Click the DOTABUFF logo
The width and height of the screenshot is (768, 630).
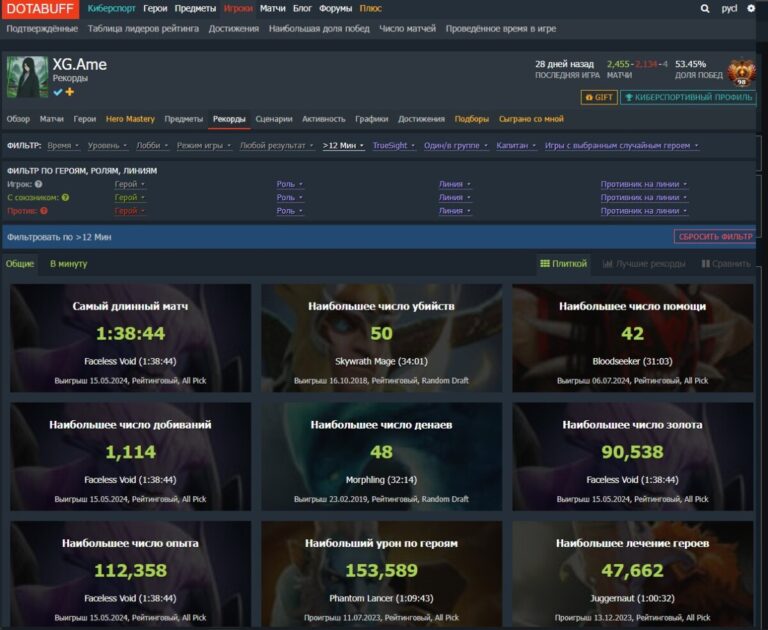pos(40,9)
